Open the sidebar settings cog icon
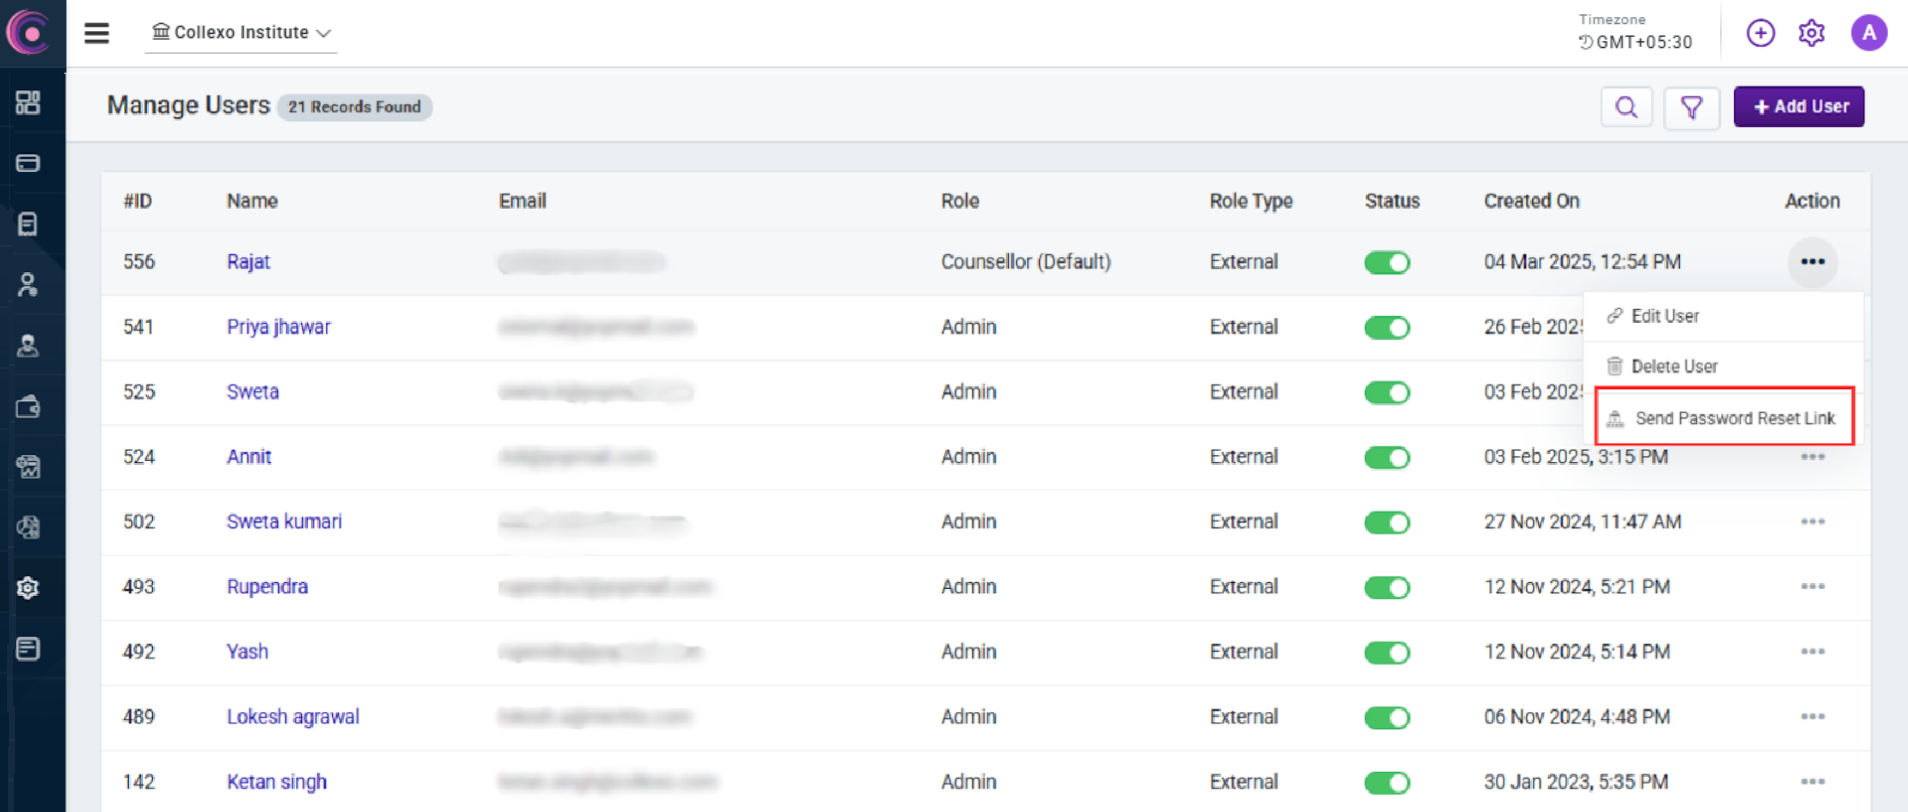1908x812 pixels. [28, 588]
